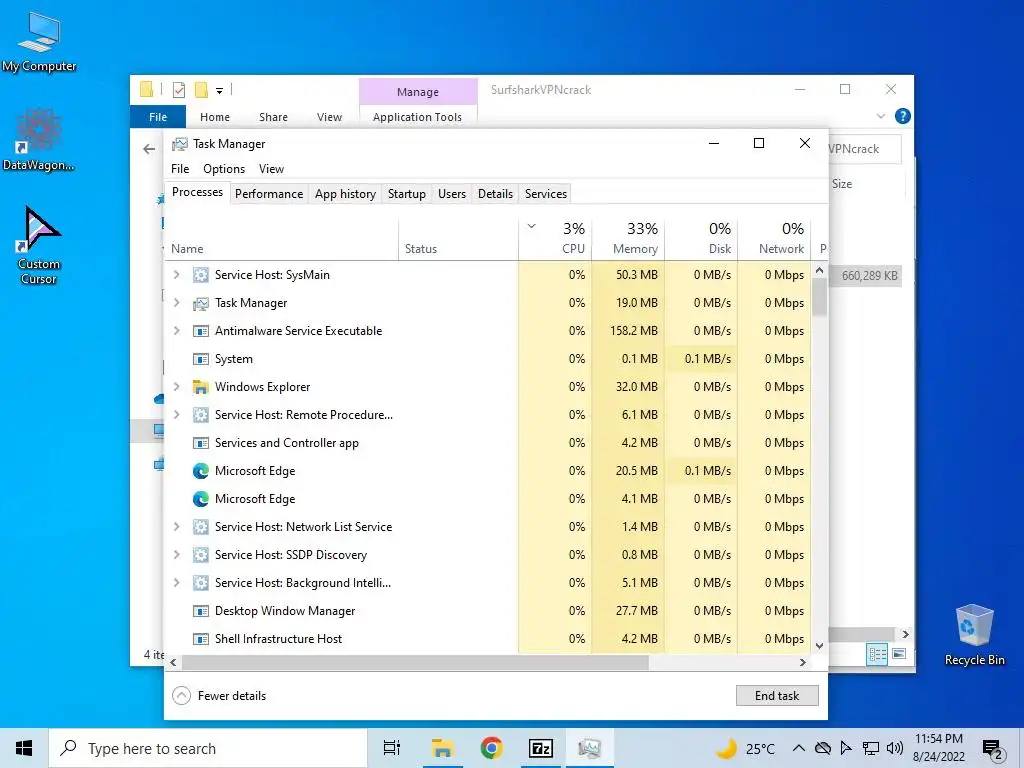Switch to the Services tab
This screenshot has height=768, width=1024.
coord(546,194)
